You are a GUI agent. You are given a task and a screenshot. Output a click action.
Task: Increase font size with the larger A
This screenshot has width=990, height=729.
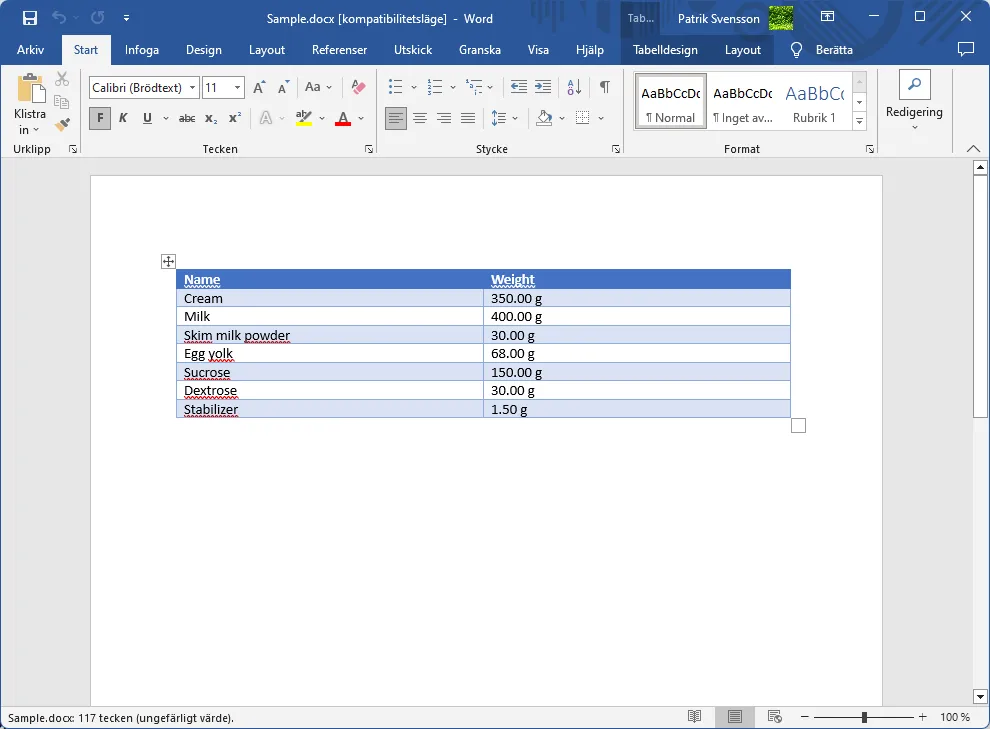click(259, 87)
